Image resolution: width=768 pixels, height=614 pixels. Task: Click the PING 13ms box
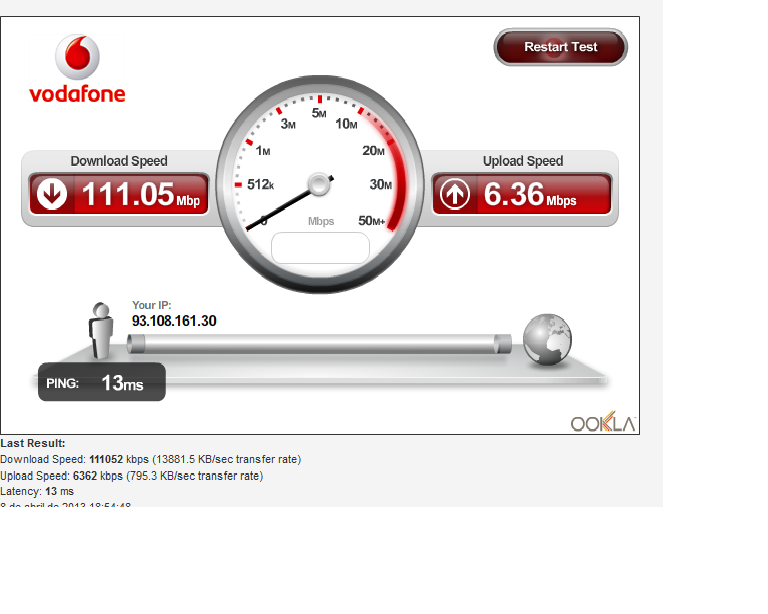tap(102, 382)
